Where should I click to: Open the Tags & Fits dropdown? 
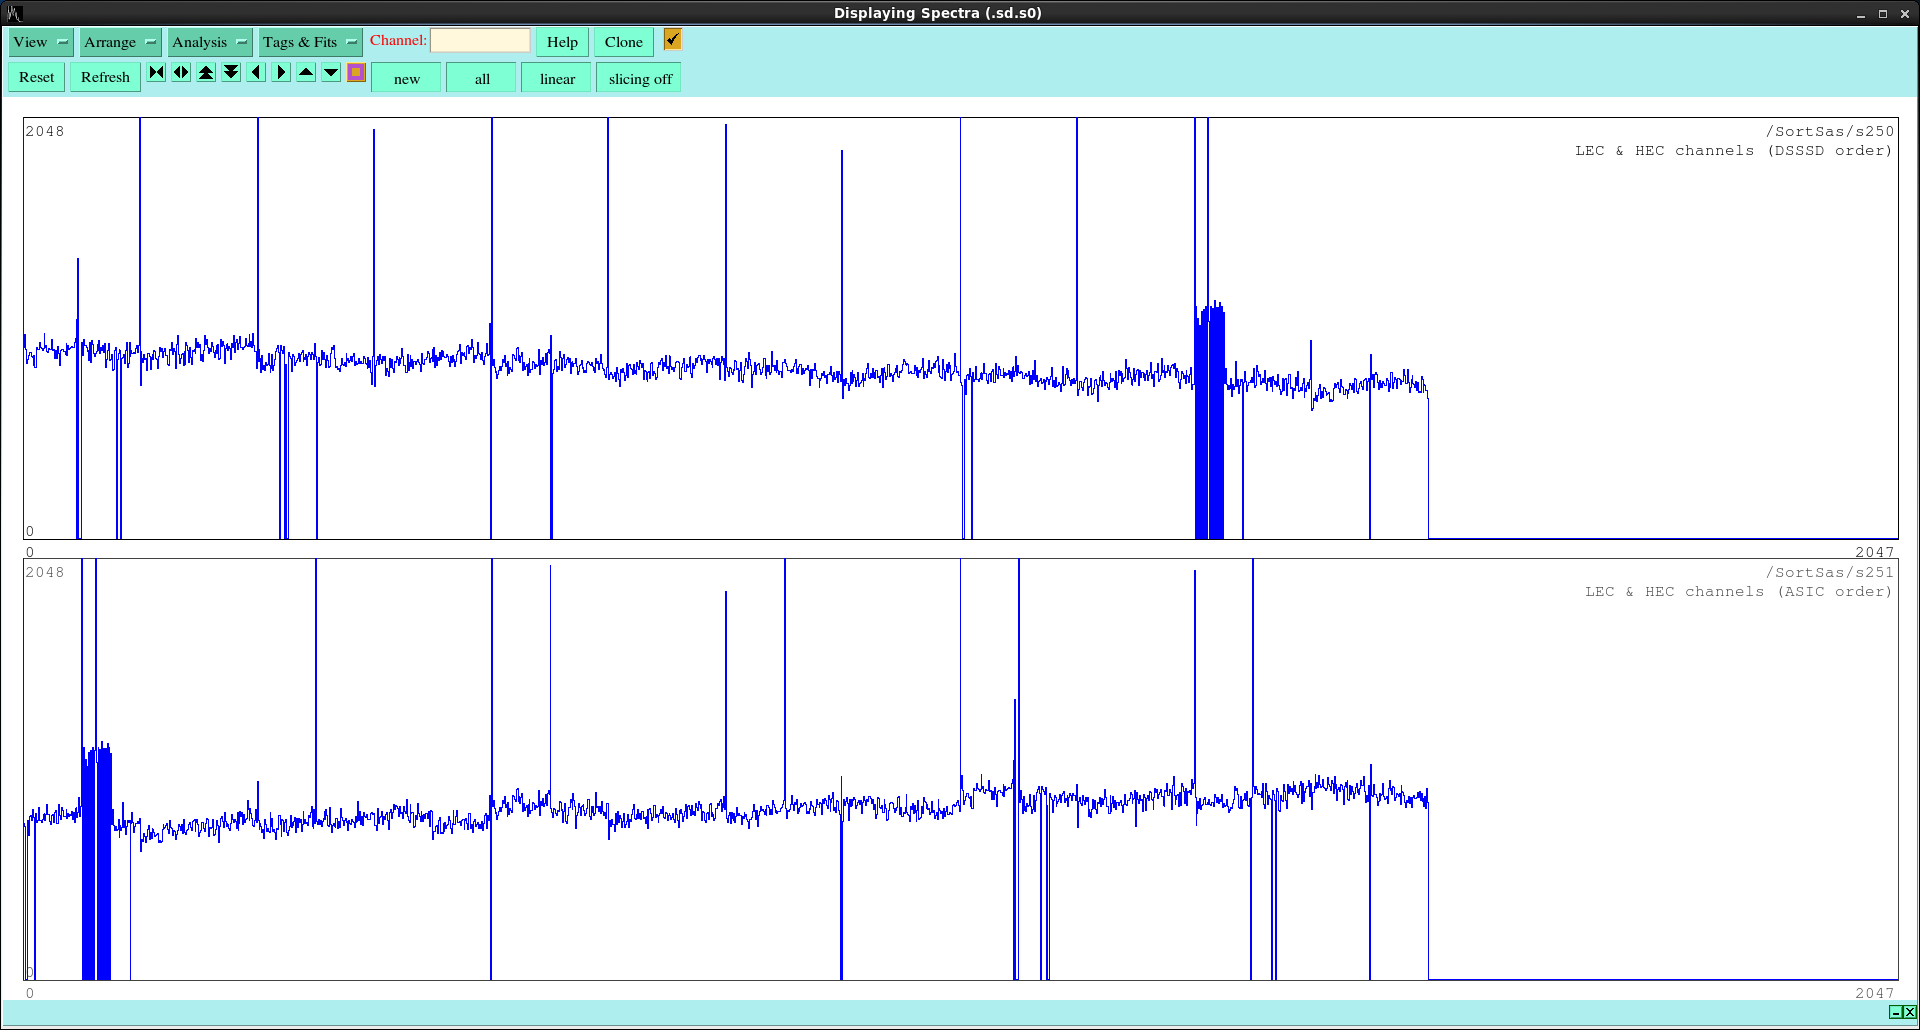(x=310, y=42)
